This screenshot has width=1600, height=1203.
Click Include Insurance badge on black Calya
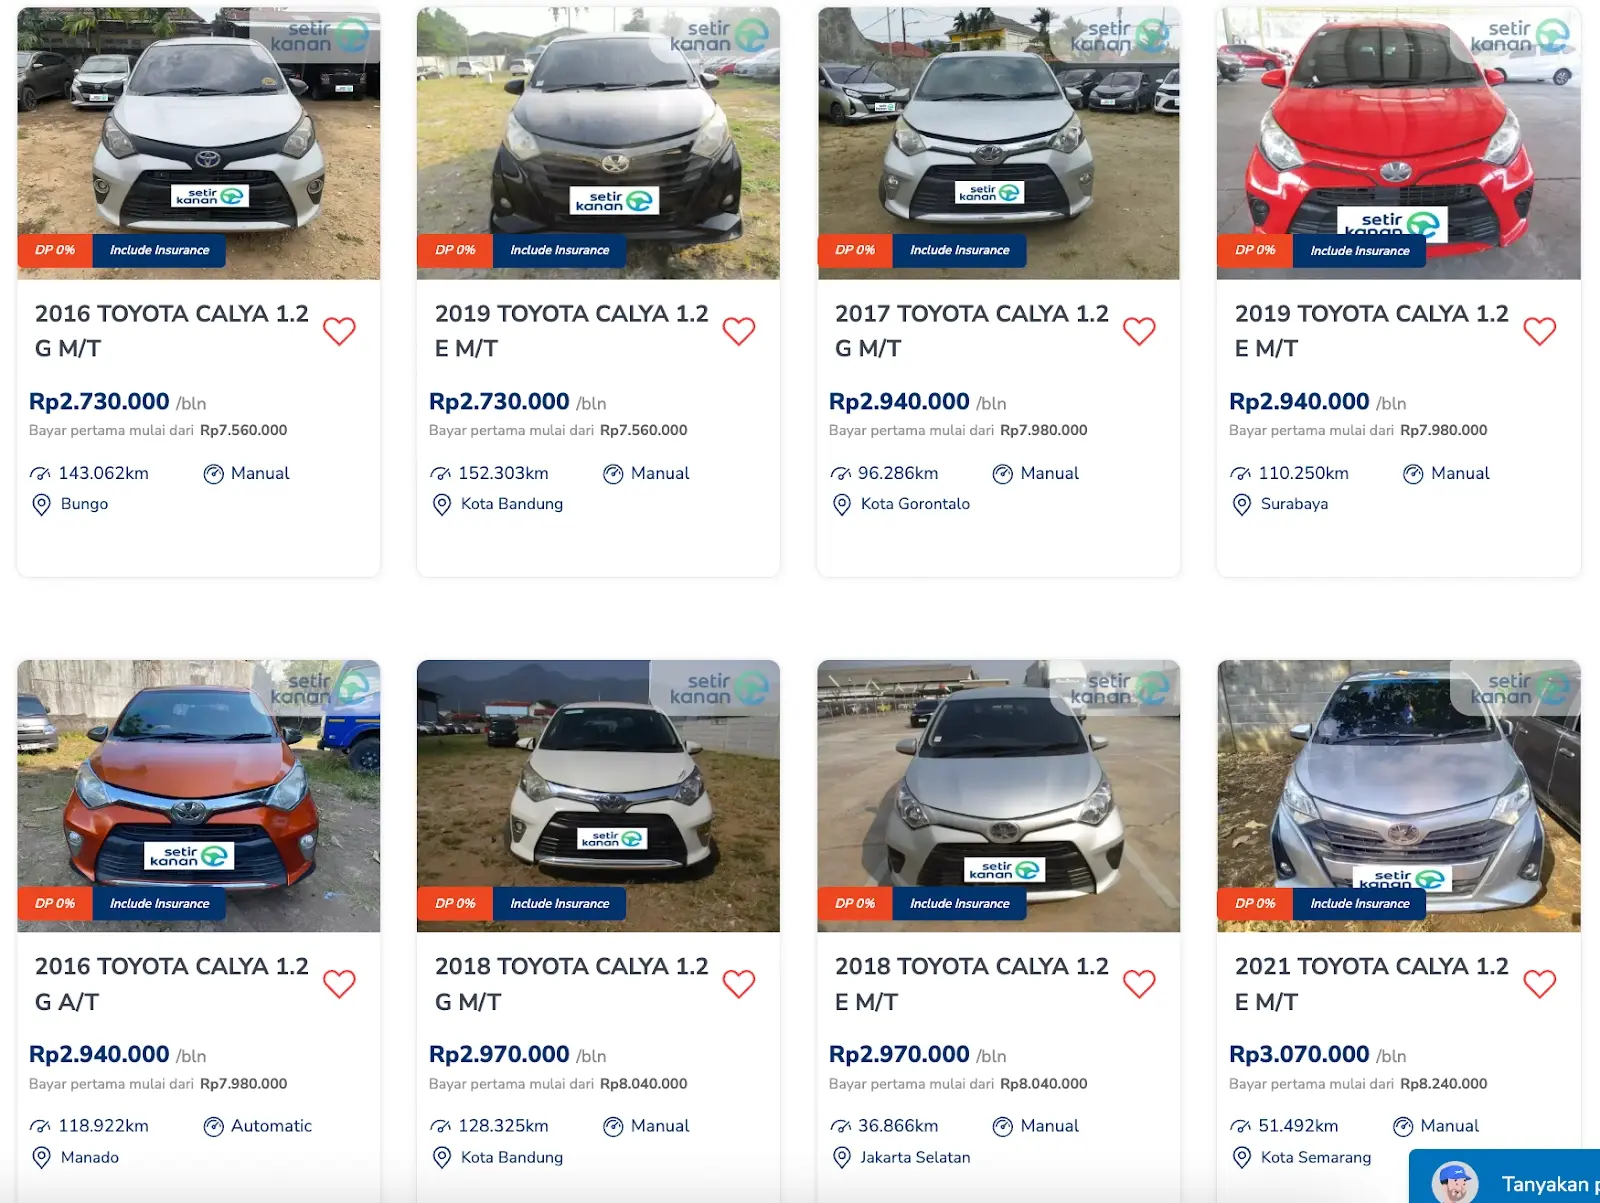559,250
